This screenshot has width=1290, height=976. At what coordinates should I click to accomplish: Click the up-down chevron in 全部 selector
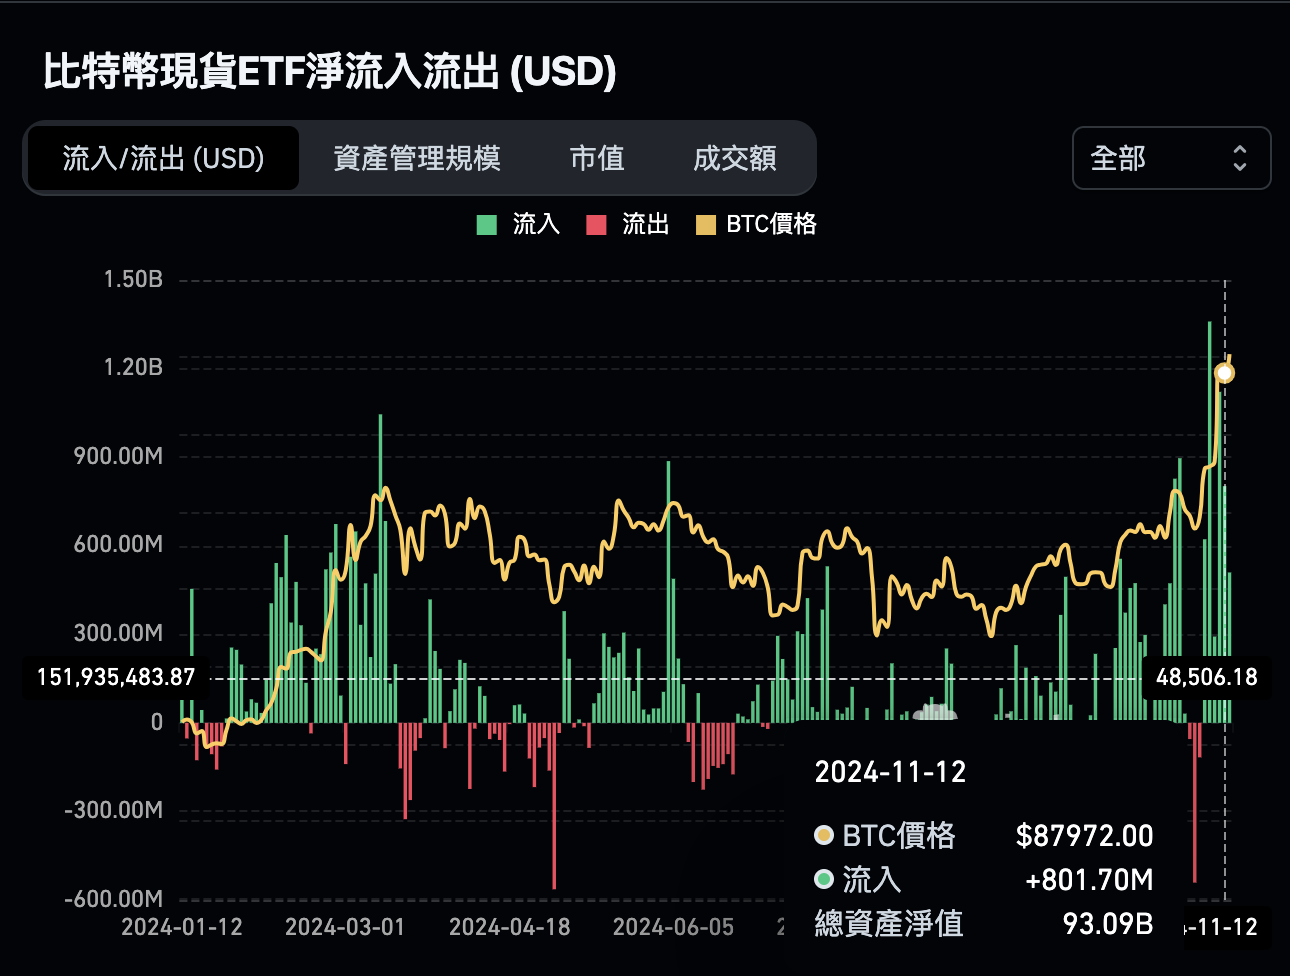1240,158
